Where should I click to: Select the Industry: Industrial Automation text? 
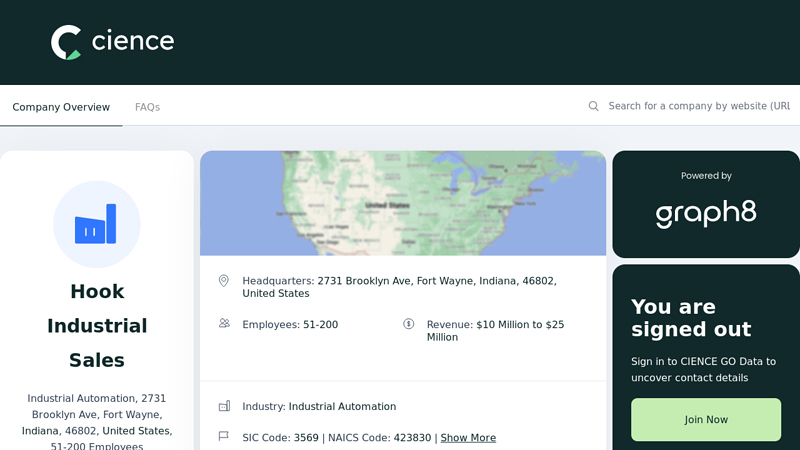click(319, 407)
